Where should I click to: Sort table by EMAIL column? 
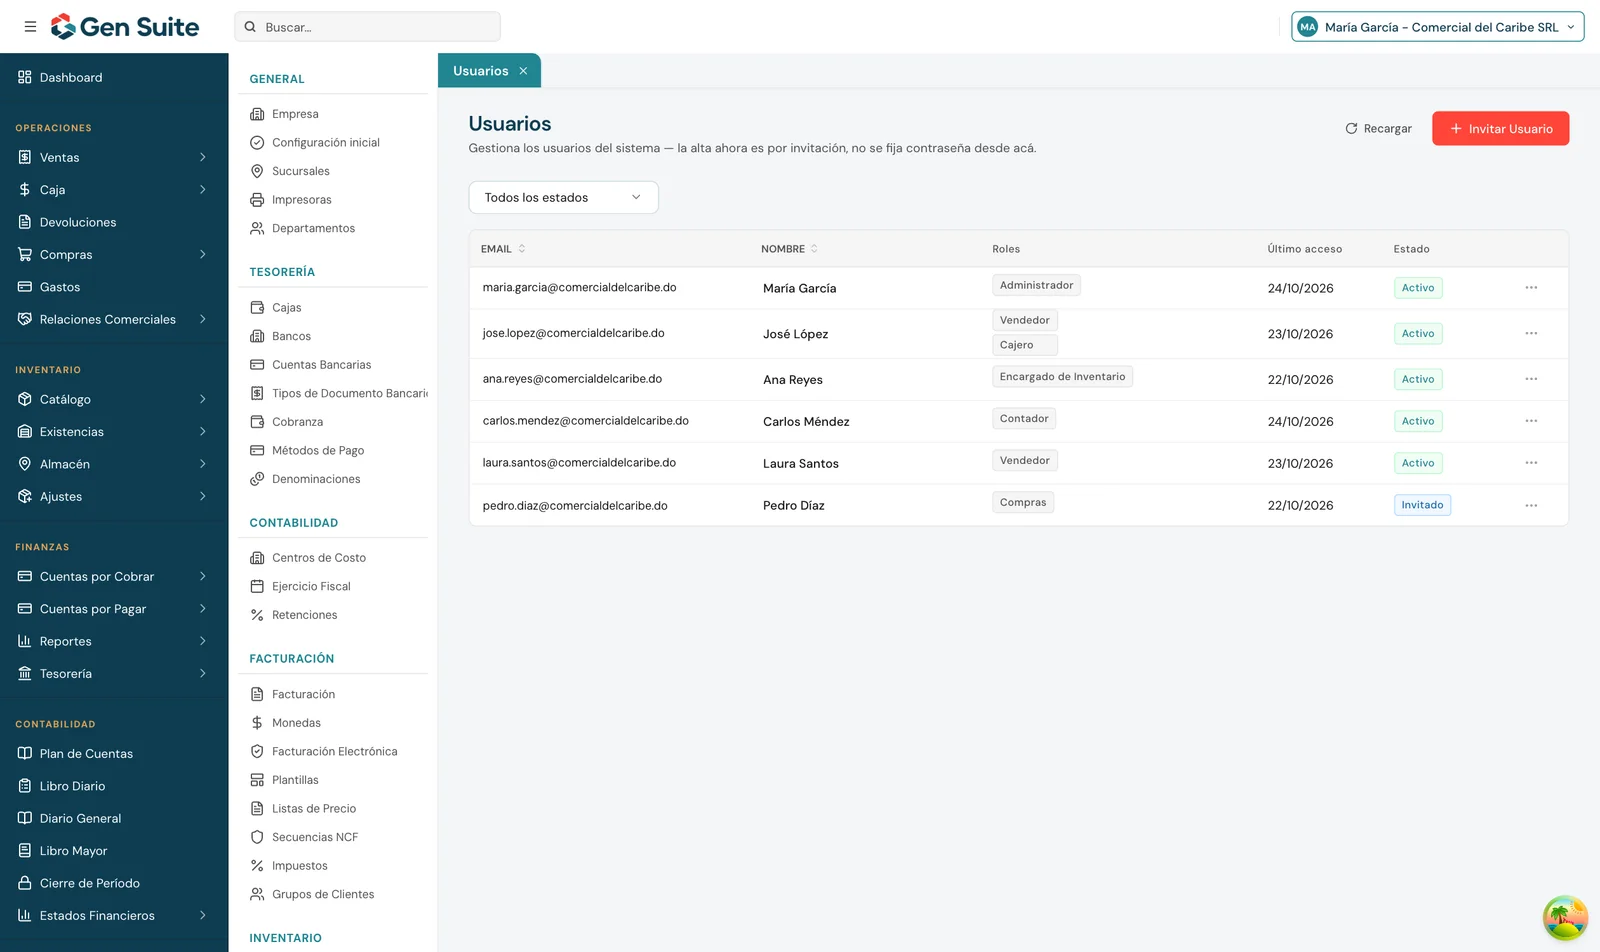pyautogui.click(x=503, y=249)
